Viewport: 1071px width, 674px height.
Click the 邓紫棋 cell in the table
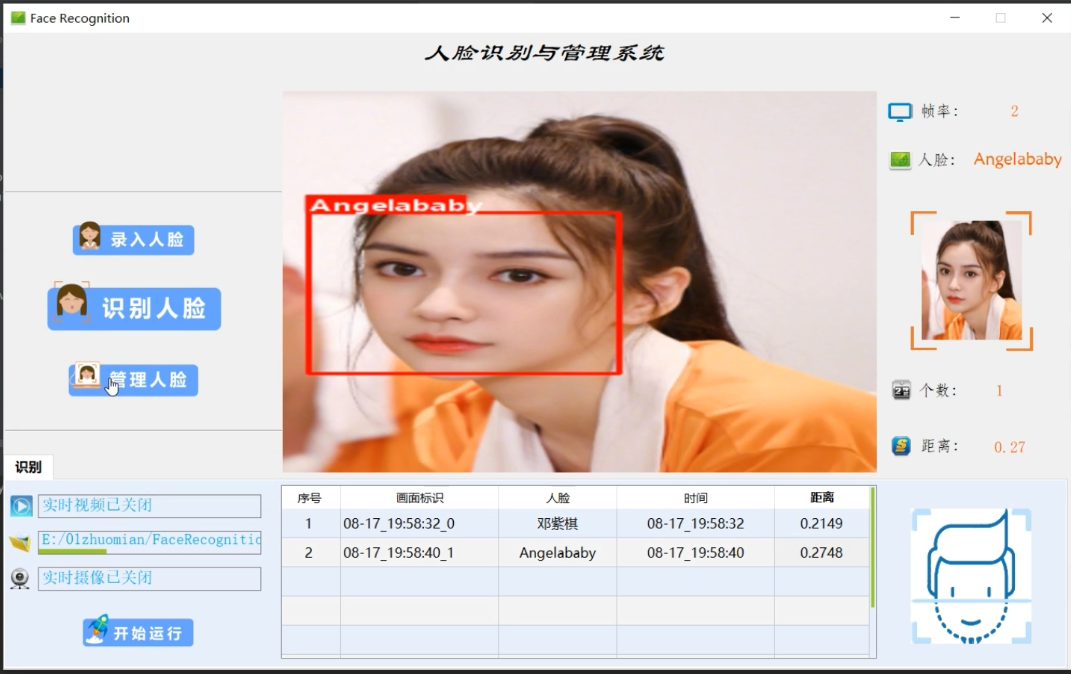(x=557, y=524)
